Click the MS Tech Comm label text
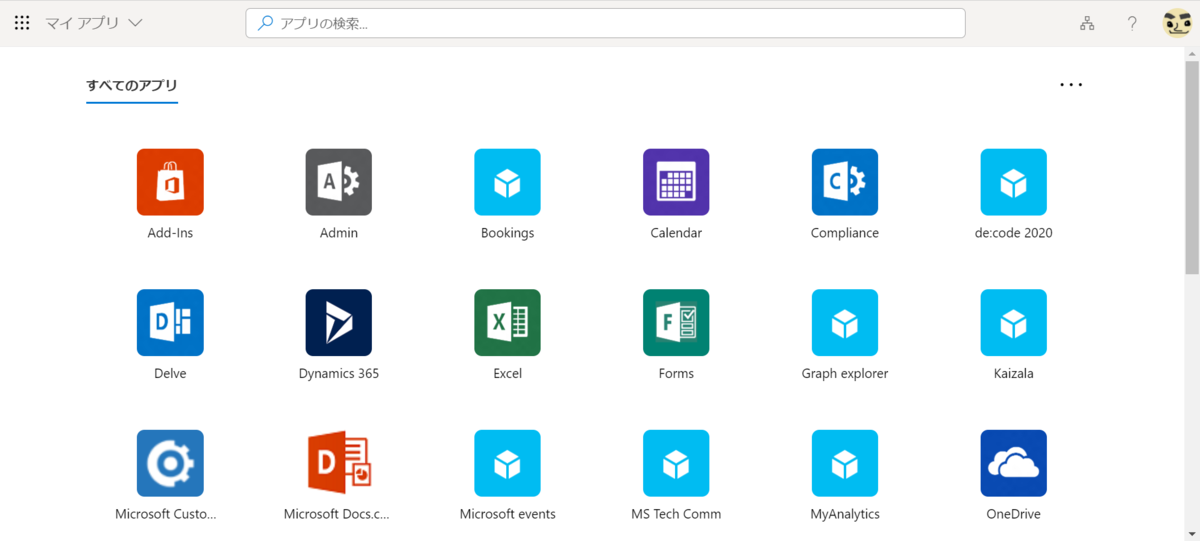The height and width of the screenshot is (541, 1200). point(676,514)
